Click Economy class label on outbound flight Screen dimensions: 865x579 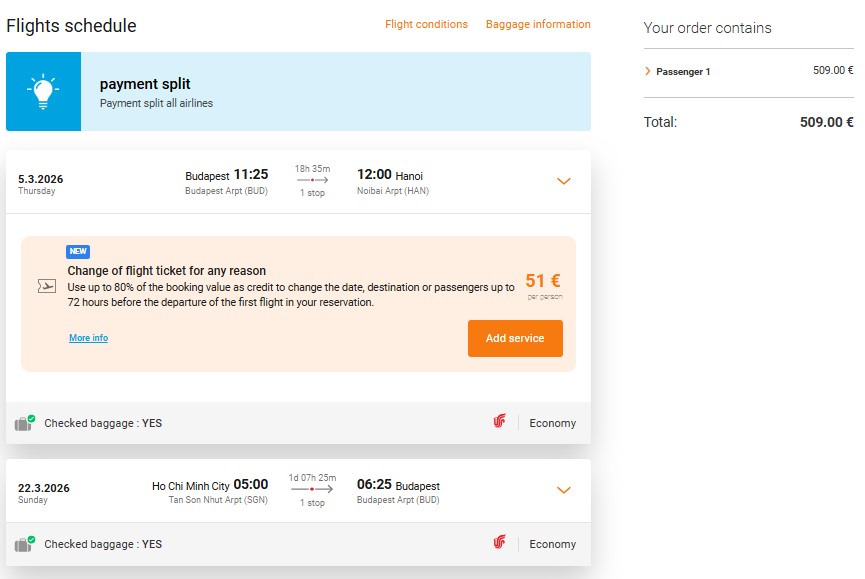(553, 423)
